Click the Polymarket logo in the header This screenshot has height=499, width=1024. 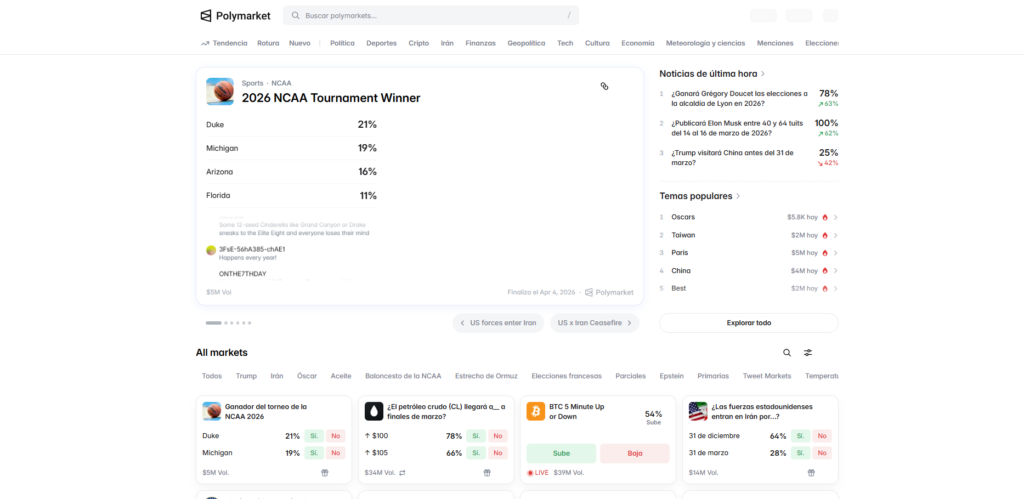point(235,15)
